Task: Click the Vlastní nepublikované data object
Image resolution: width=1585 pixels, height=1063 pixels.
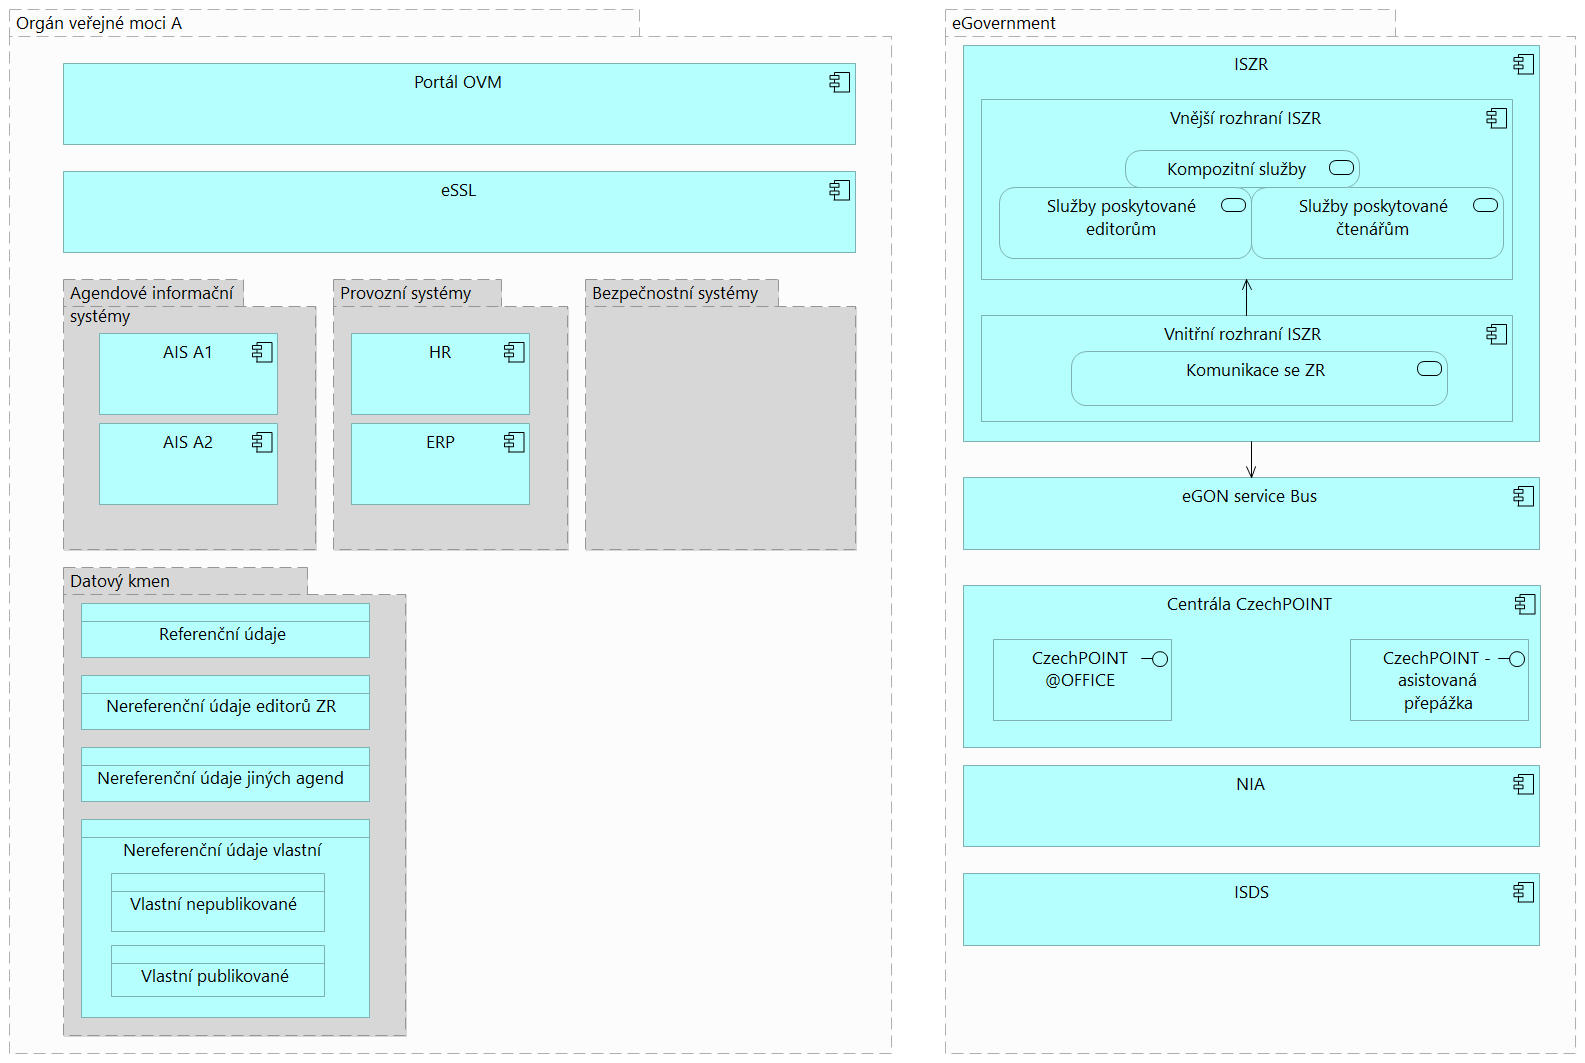Action: (x=218, y=902)
